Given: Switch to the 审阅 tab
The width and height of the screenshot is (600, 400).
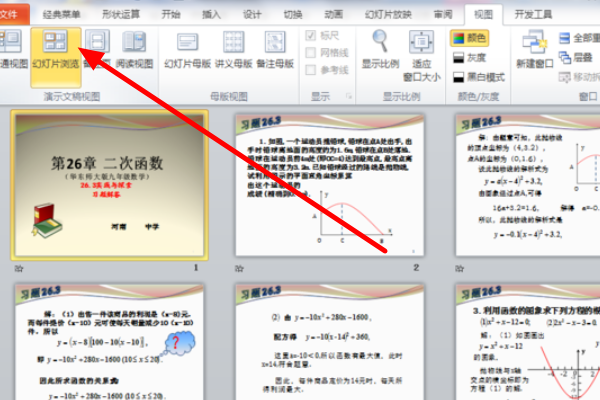Looking at the screenshot, I should (x=443, y=15).
